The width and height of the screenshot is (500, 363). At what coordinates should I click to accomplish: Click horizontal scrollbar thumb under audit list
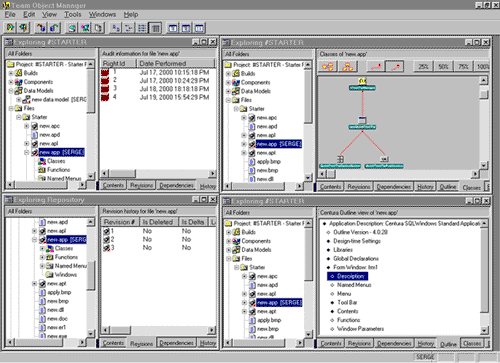coord(123,173)
